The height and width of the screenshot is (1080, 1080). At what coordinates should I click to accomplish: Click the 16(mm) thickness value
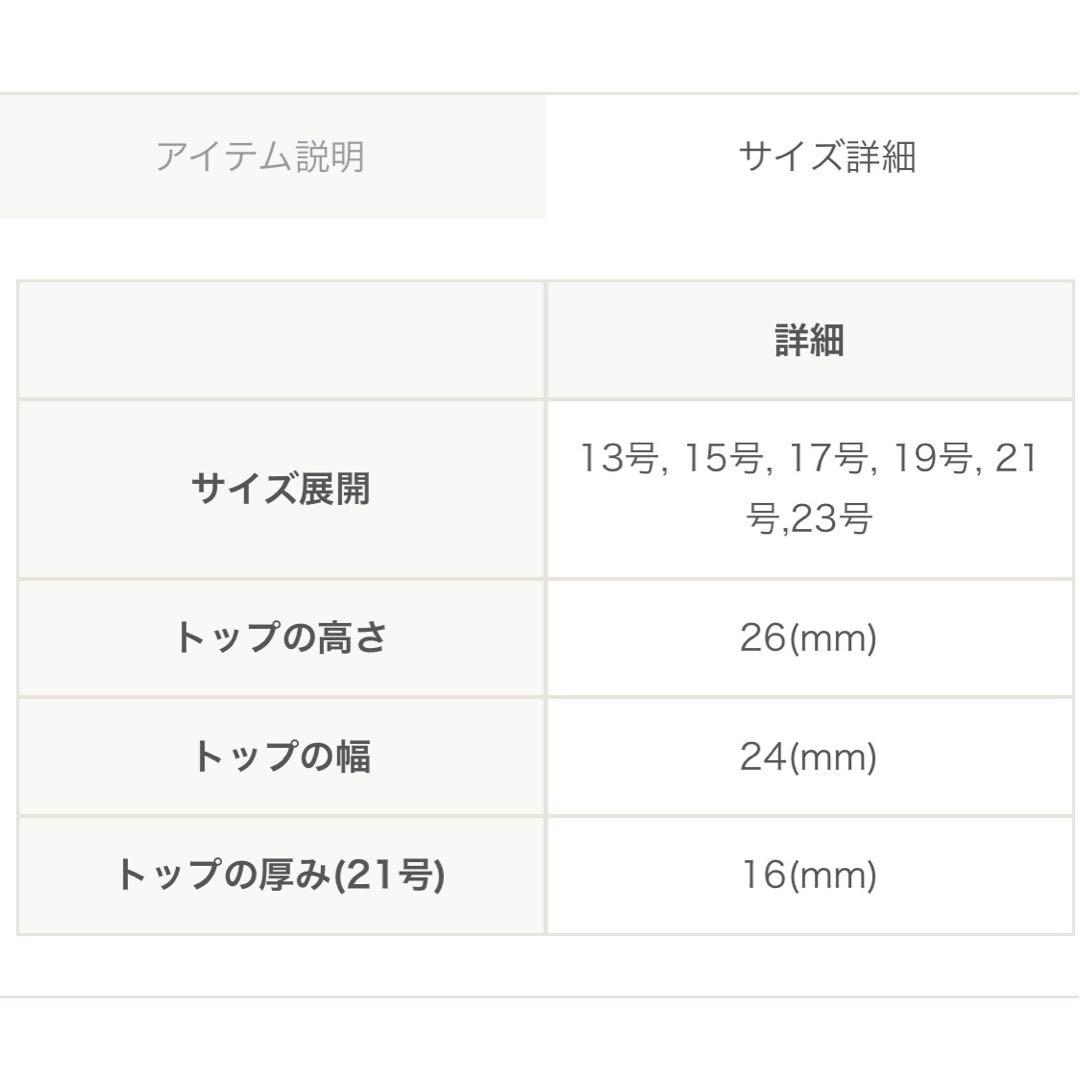pos(808,875)
